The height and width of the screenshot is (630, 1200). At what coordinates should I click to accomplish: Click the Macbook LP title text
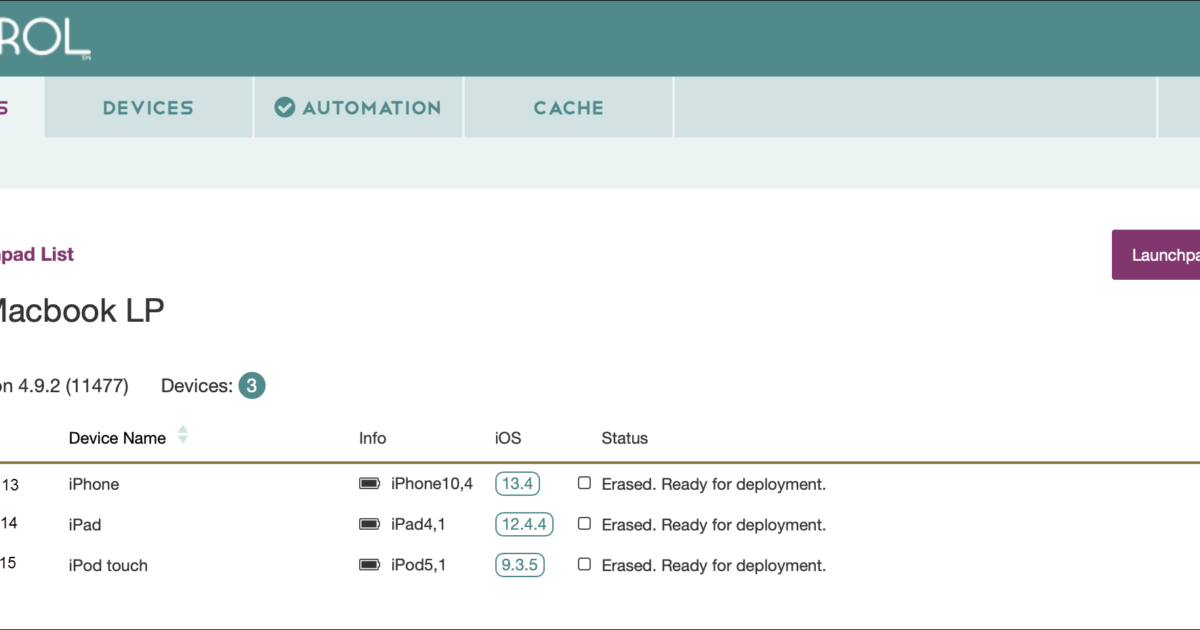(80, 310)
